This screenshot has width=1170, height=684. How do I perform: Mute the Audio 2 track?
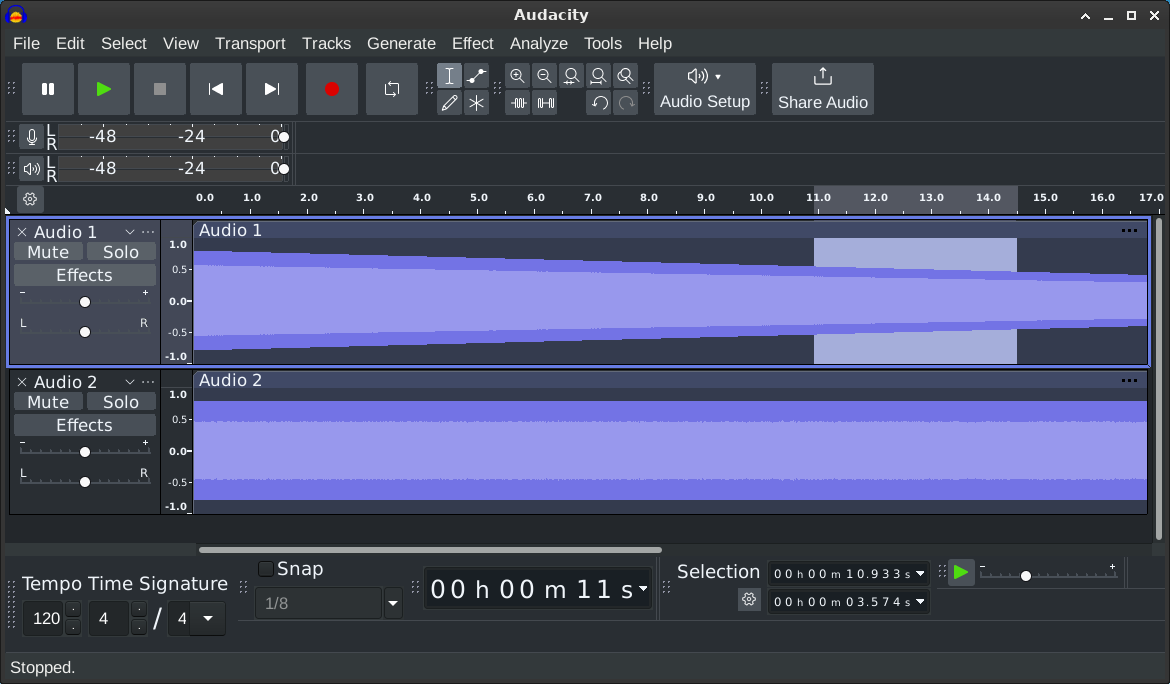tap(48, 401)
